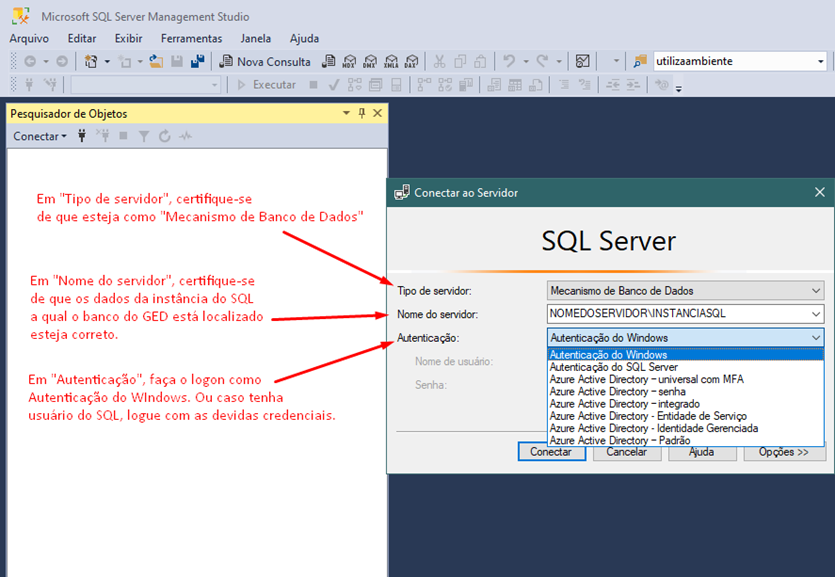Click the Copy icon in toolbar
Image resolution: width=835 pixels, height=577 pixels.
pyautogui.click(x=460, y=62)
